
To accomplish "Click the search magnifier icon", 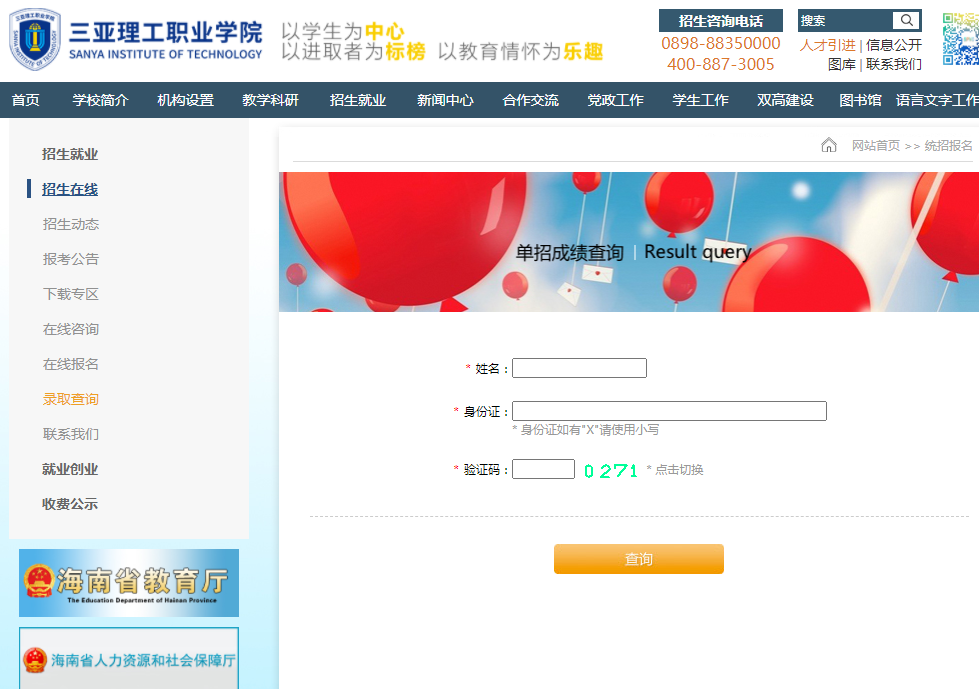I will [906, 21].
